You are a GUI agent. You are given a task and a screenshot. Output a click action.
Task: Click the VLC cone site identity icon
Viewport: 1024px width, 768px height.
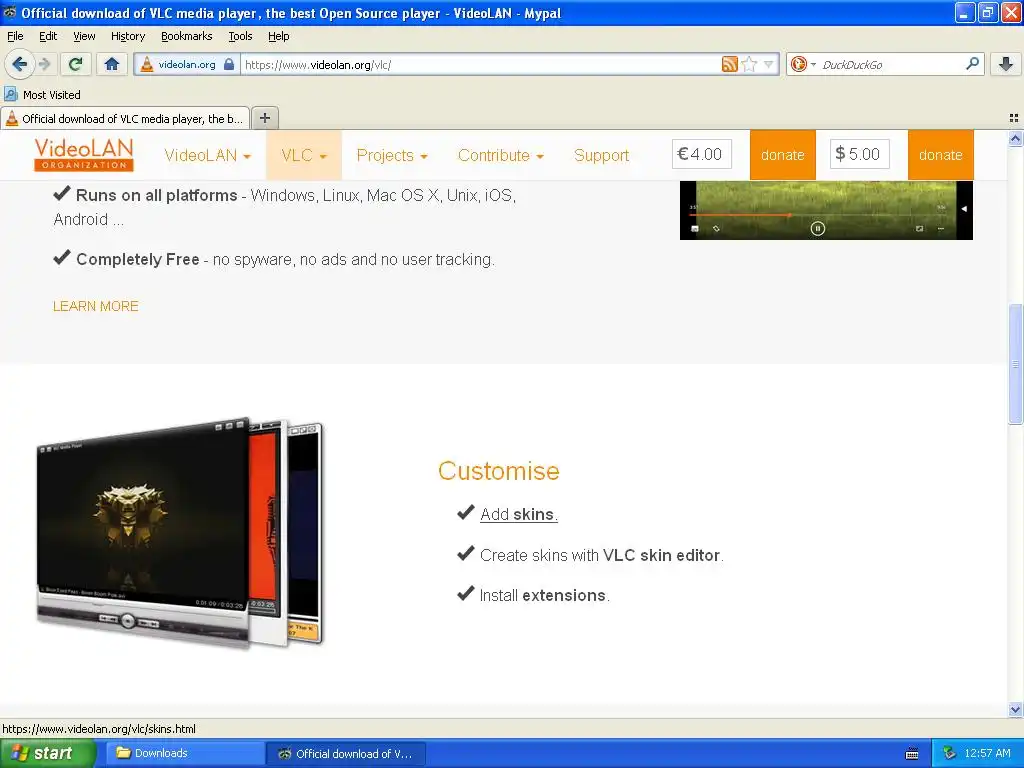click(147, 64)
